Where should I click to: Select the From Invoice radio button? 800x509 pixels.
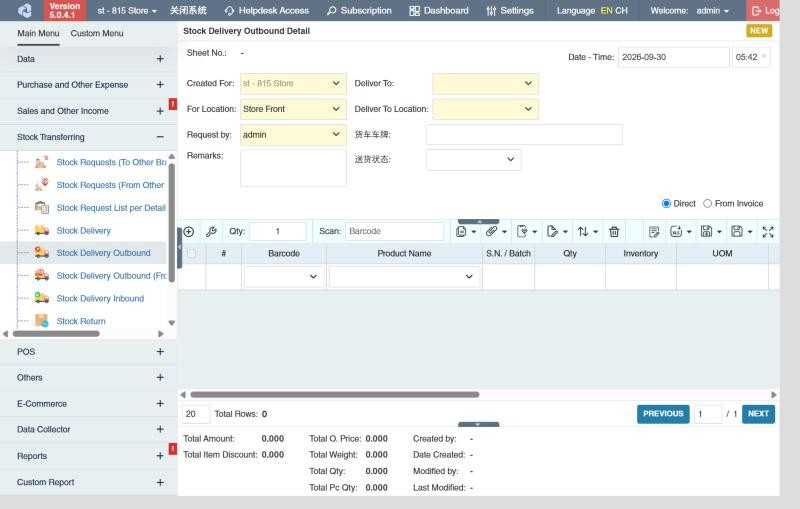(x=707, y=203)
